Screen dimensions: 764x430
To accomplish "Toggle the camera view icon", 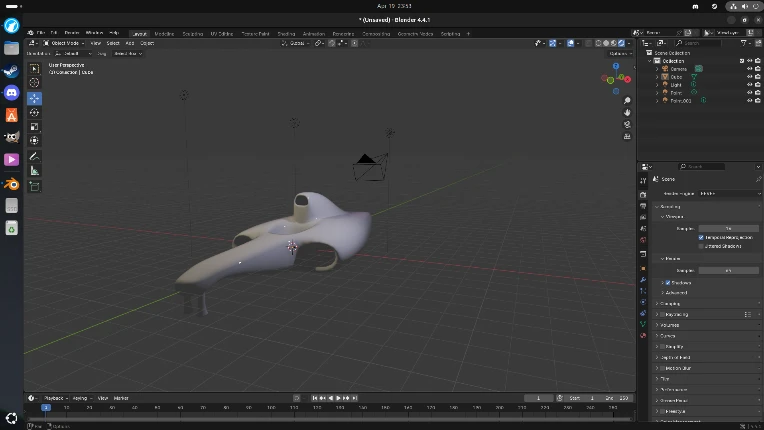I will point(627,125).
